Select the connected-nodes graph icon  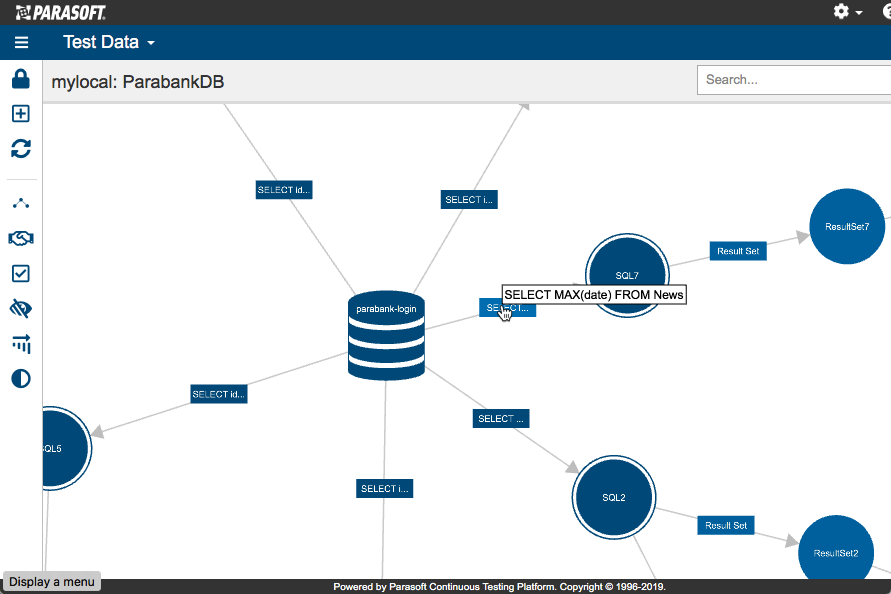coord(21,203)
